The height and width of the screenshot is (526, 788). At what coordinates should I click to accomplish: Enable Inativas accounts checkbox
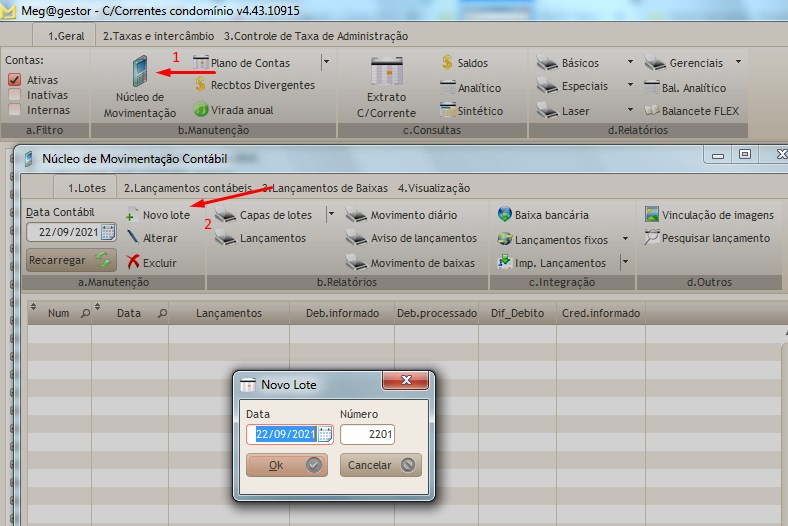(x=15, y=95)
